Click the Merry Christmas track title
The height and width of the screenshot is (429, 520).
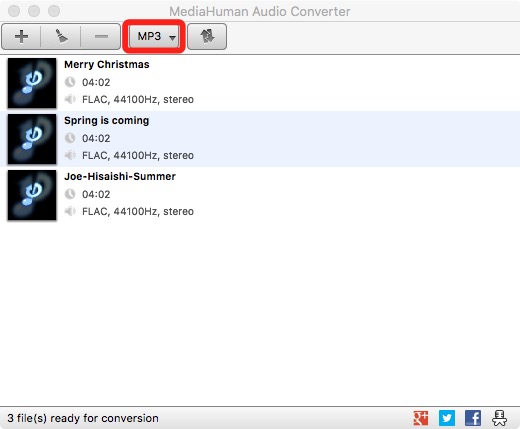point(107,64)
